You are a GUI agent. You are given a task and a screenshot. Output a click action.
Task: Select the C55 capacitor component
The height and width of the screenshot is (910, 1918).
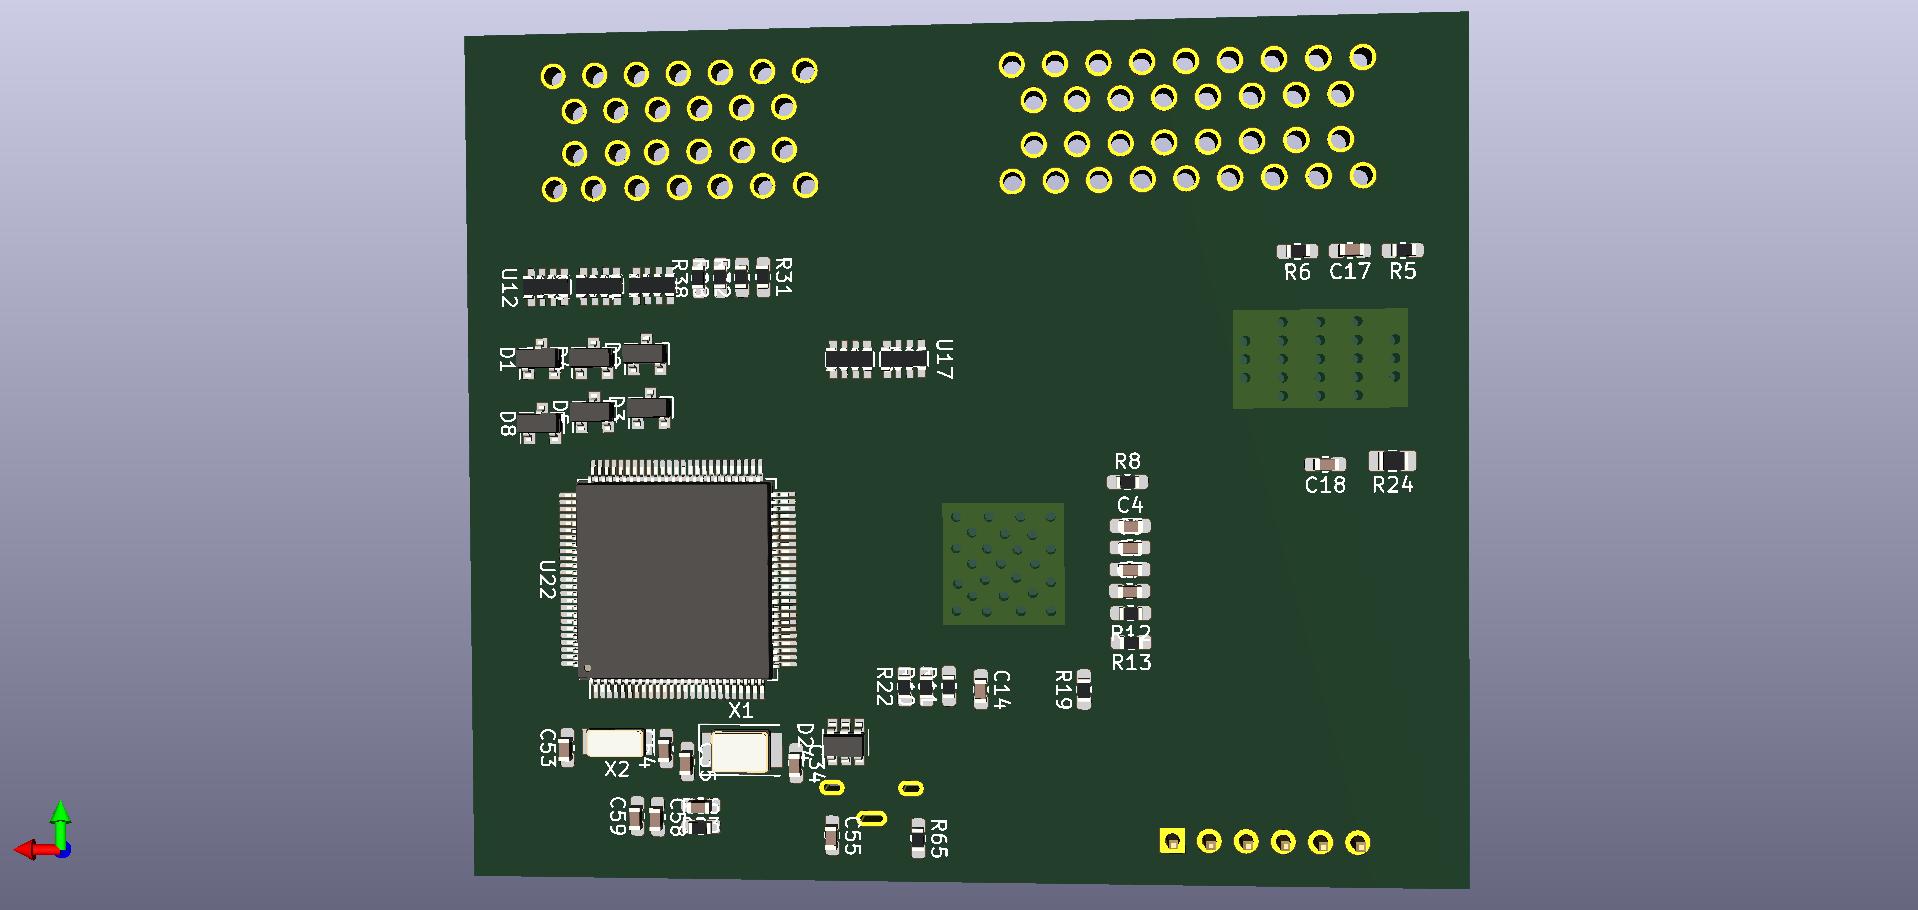[x=832, y=835]
